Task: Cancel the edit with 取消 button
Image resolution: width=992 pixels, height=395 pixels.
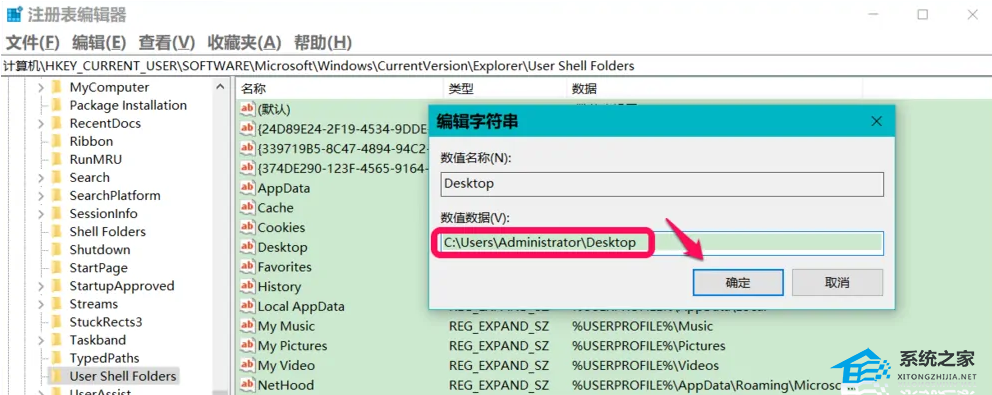Action: pyautogui.click(x=837, y=282)
